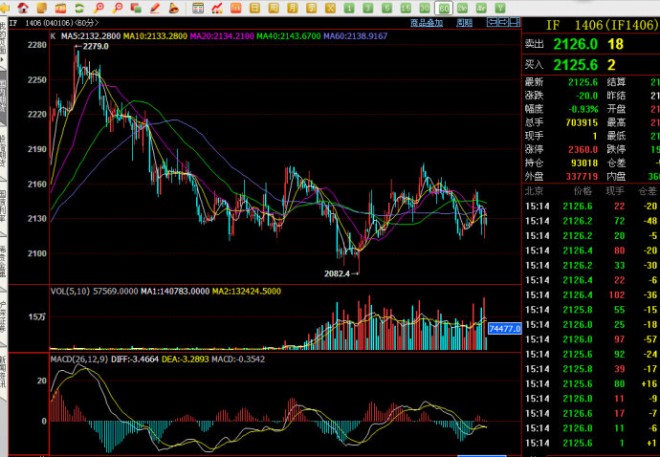
Task: Click the blue 74477.0 volume marker
Action: [x=503, y=328]
